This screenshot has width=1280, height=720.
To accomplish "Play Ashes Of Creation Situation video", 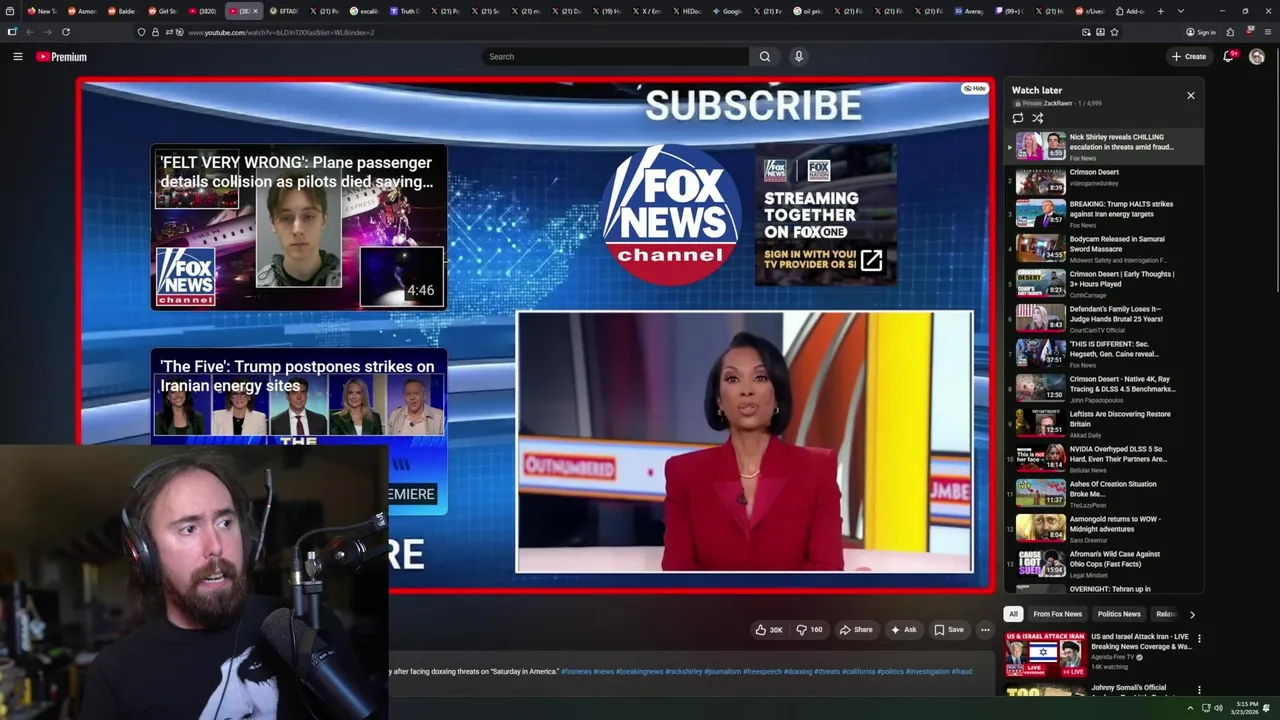I will [1104, 494].
